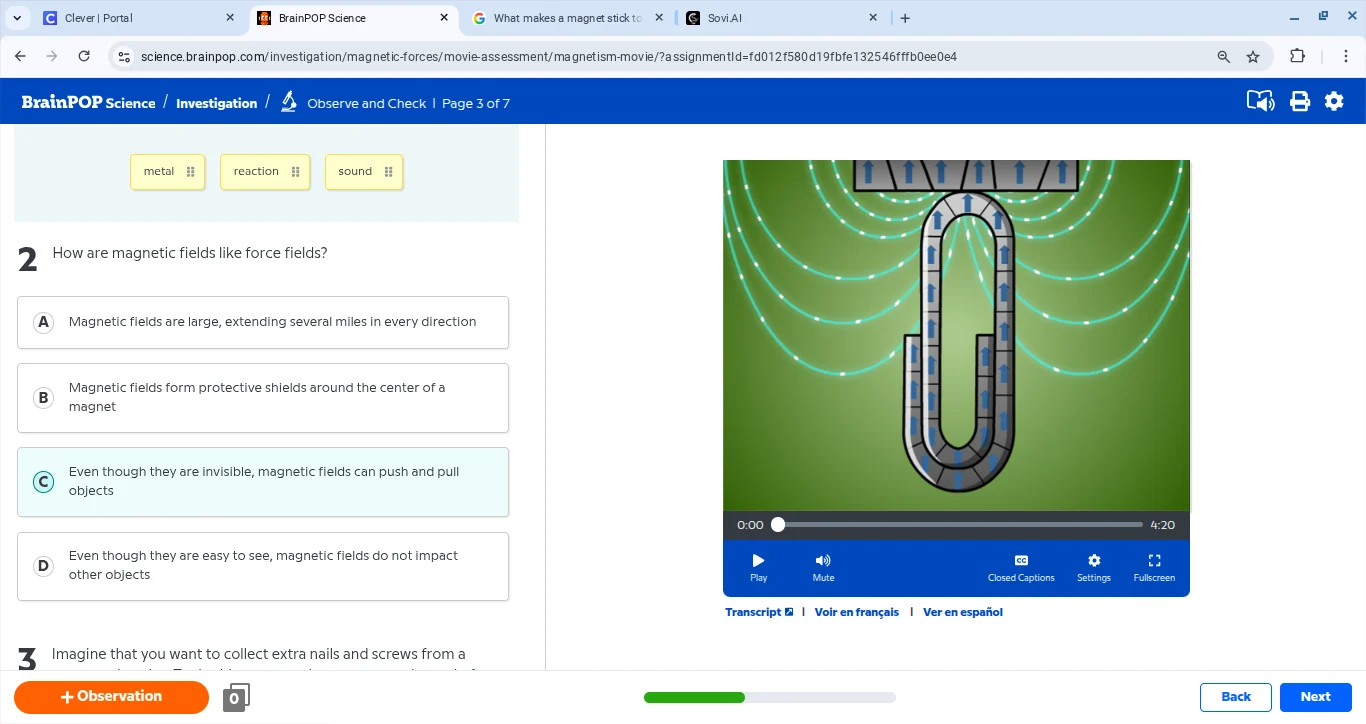Print the page using printer icon
The height and width of the screenshot is (724, 1366).
click(x=1299, y=101)
